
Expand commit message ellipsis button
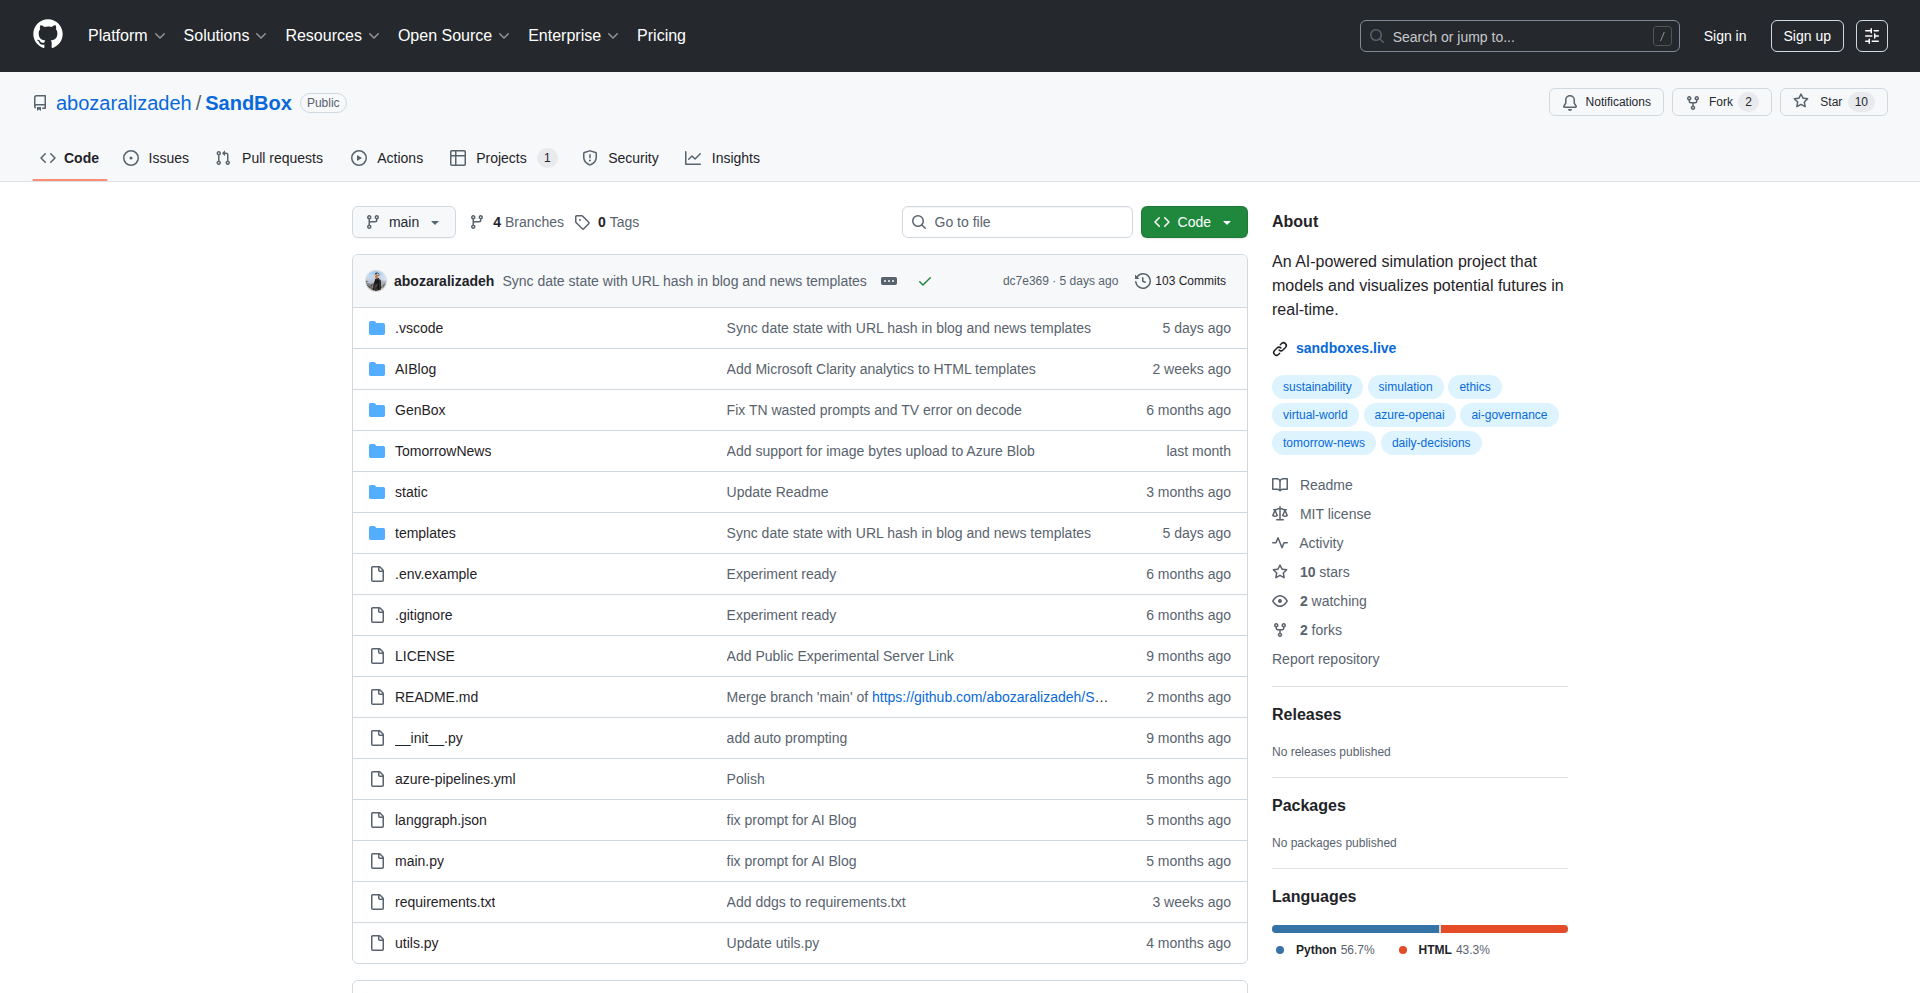[889, 281]
